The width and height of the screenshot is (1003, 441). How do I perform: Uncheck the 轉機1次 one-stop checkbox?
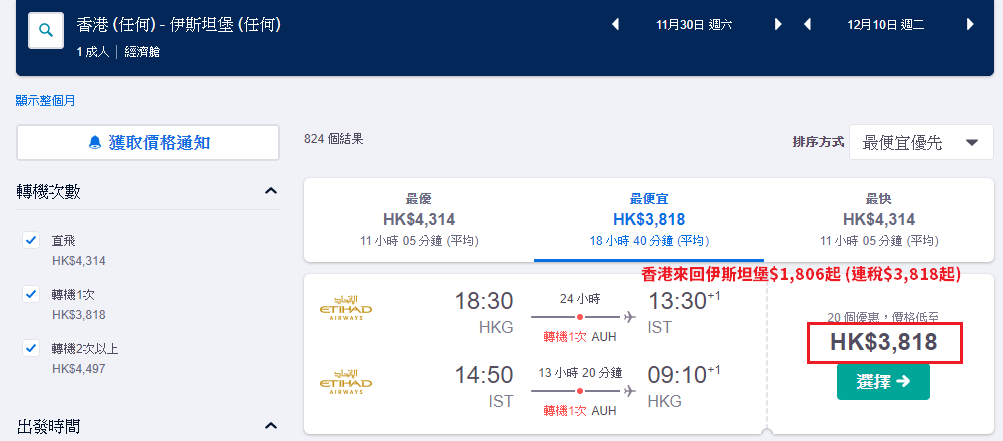click(x=31, y=294)
